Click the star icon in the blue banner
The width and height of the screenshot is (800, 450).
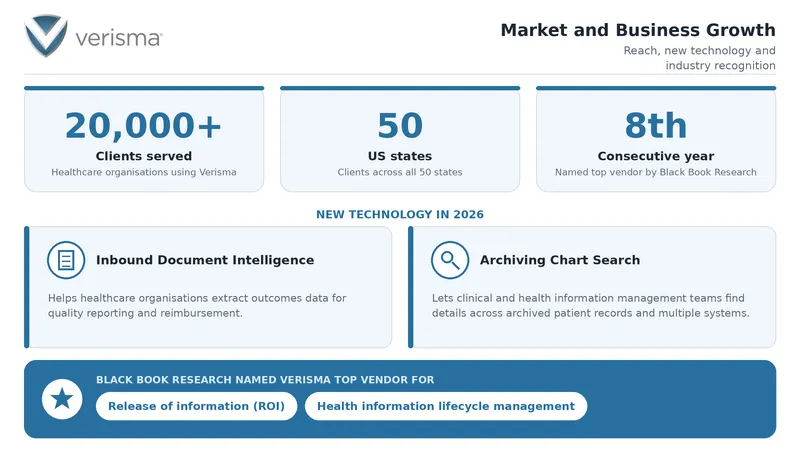tap(62, 399)
